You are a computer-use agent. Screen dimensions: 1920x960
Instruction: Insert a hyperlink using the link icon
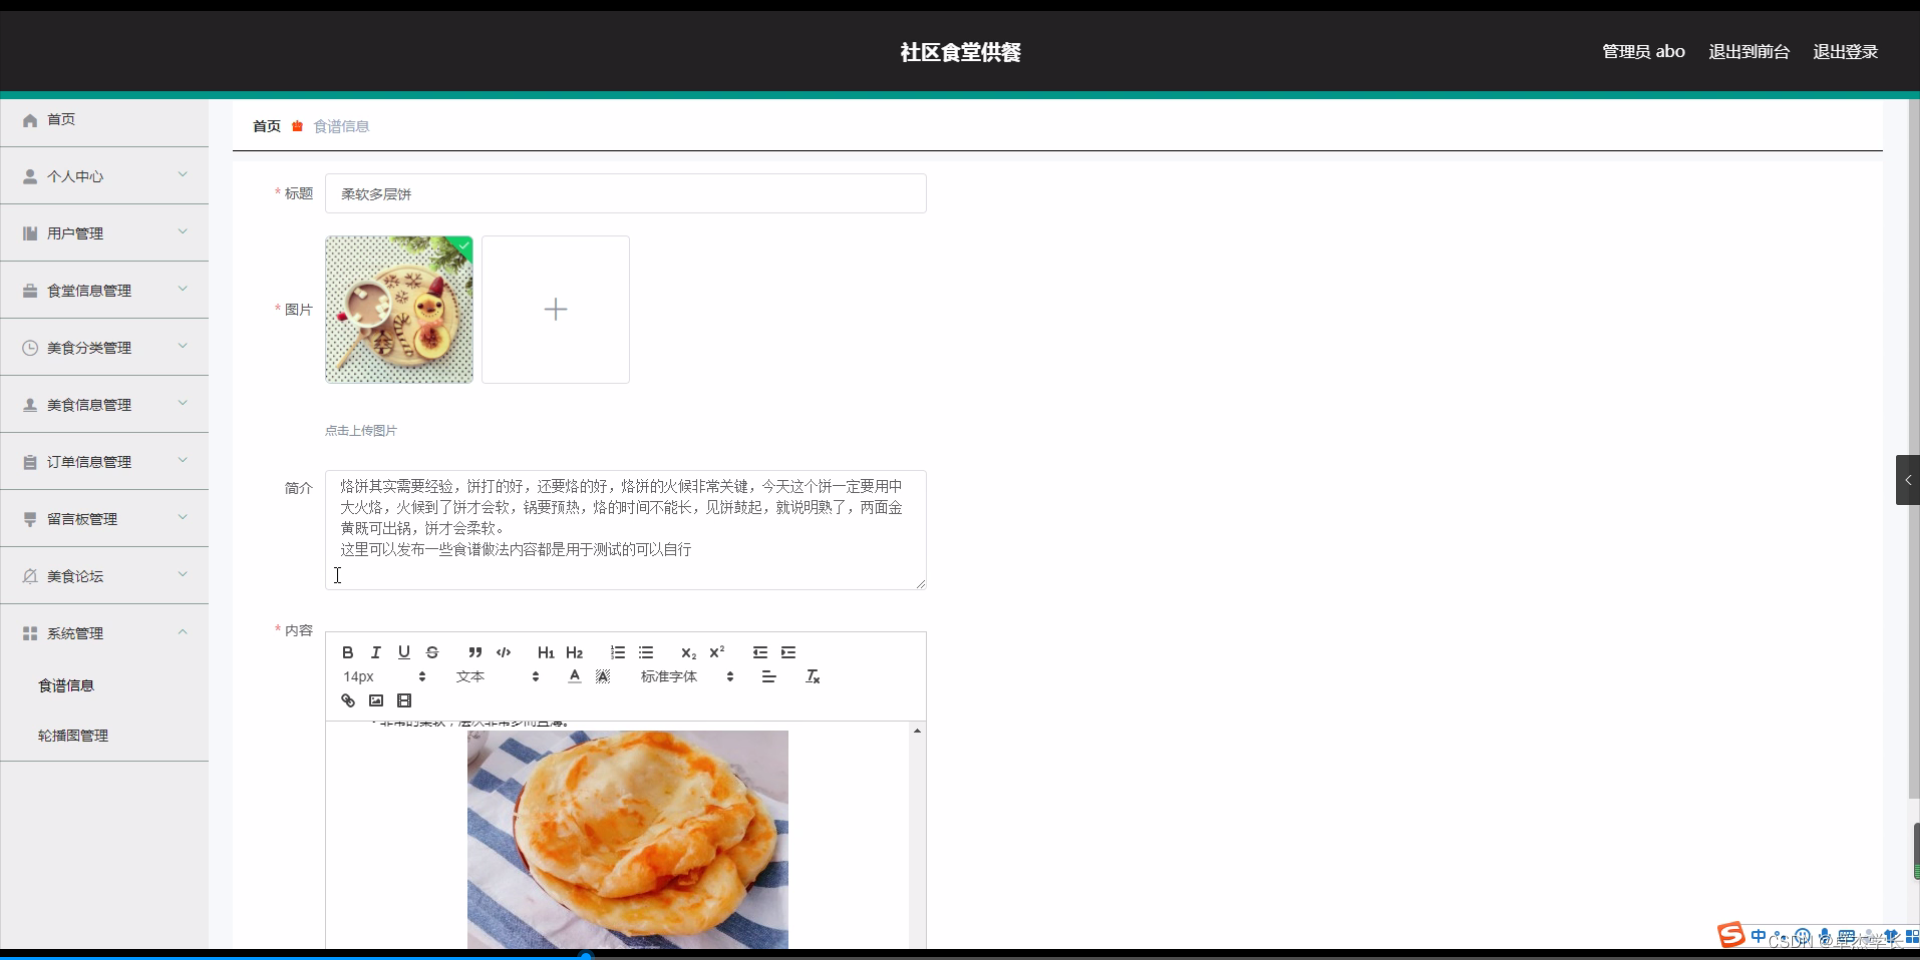click(347, 700)
